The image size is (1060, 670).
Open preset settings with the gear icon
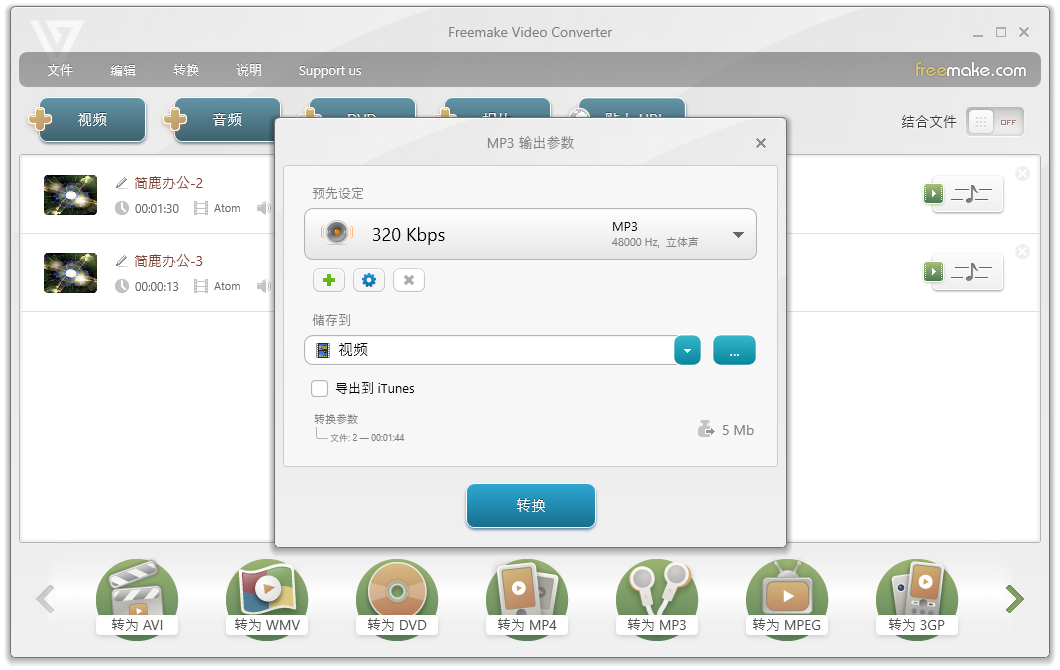pos(369,280)
